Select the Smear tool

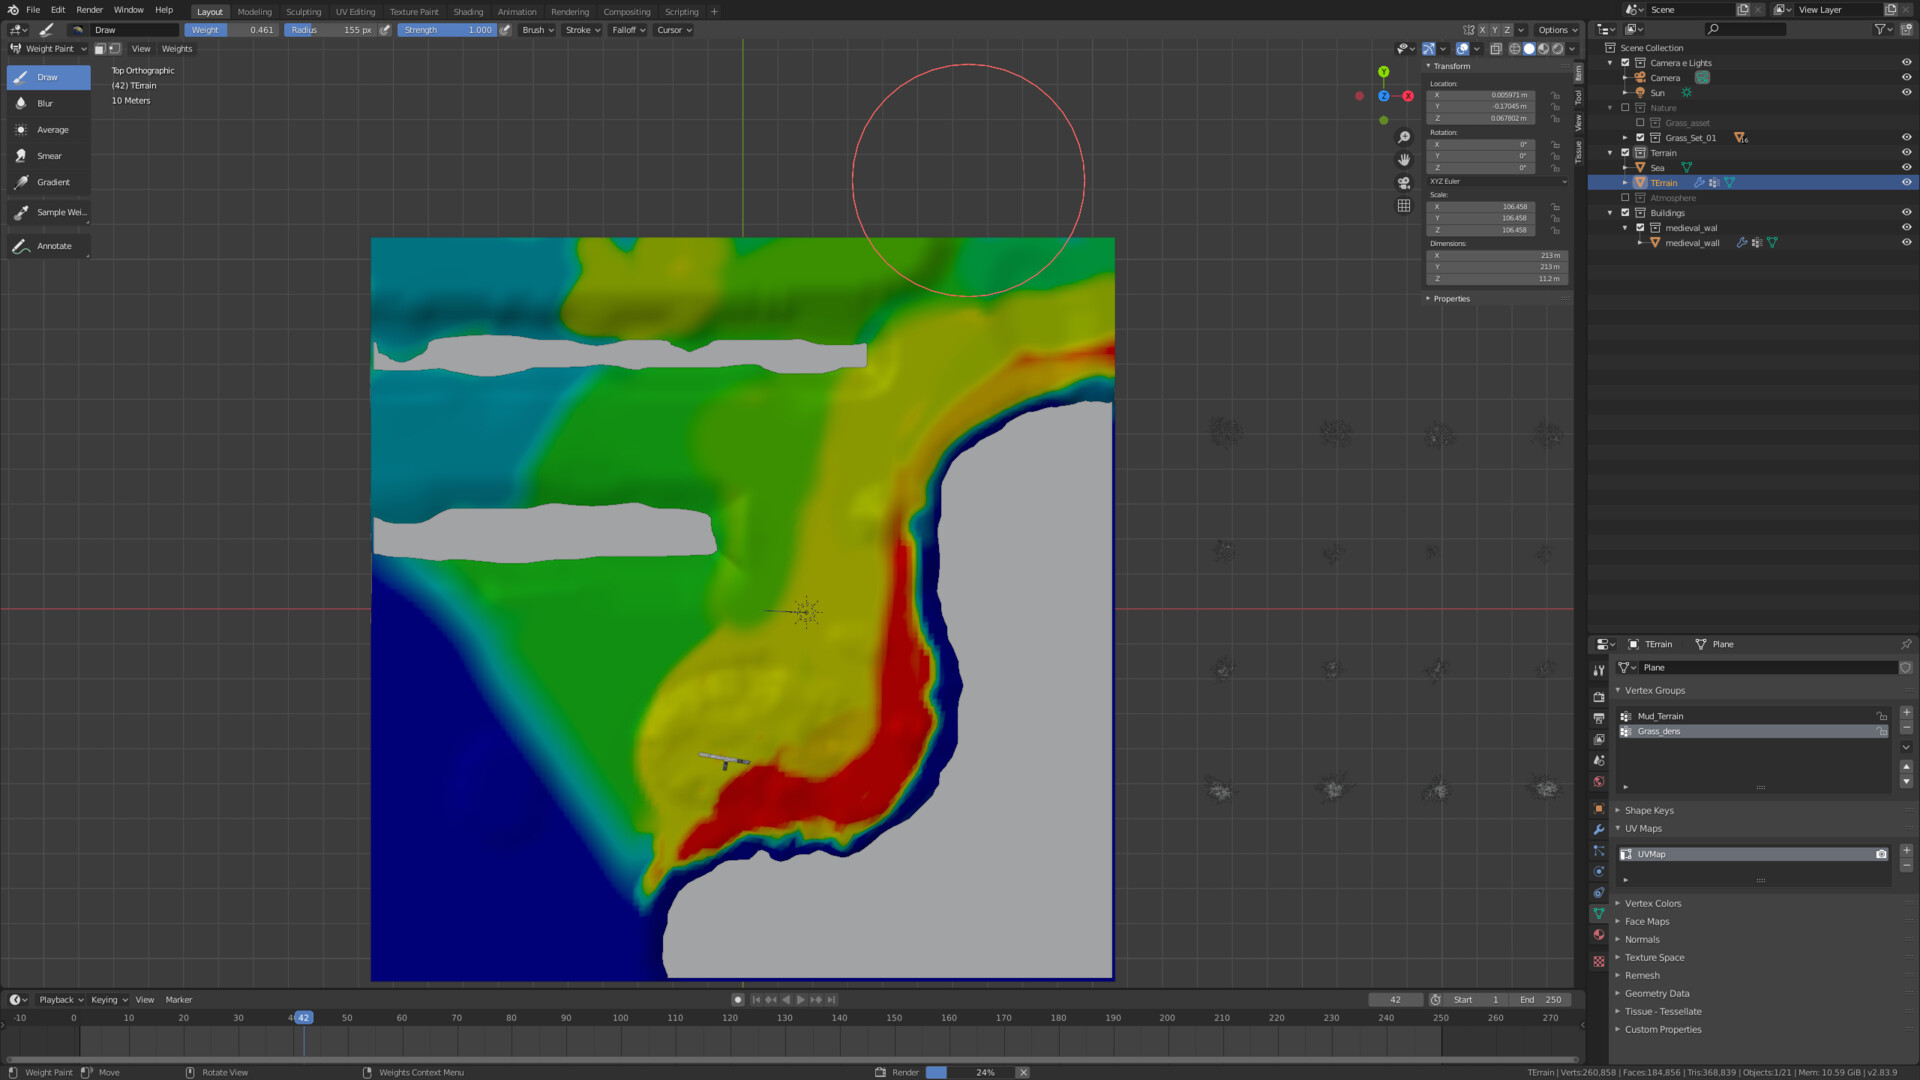point(48,156)
